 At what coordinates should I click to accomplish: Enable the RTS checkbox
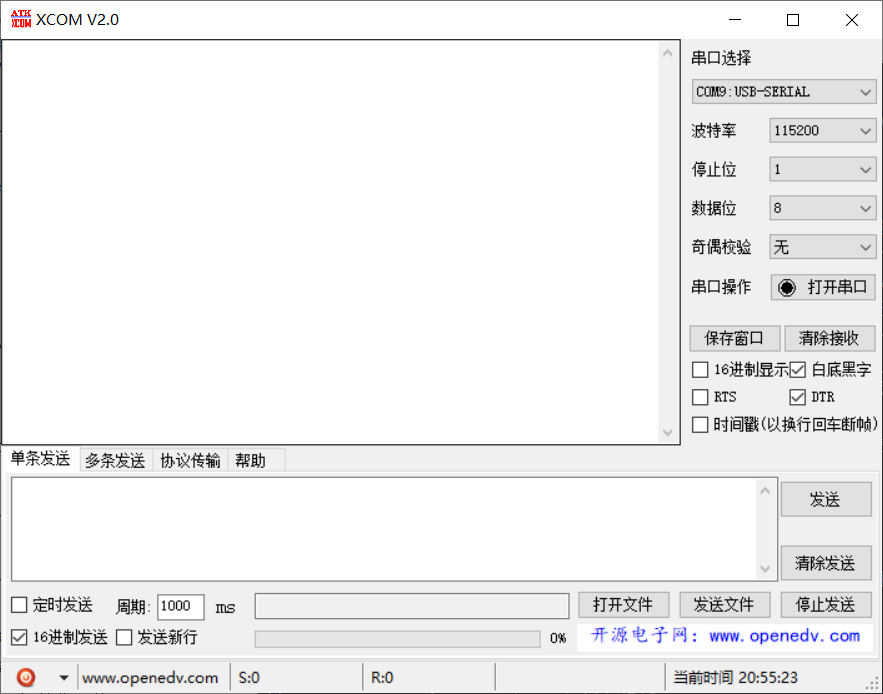tap(700, 396)
